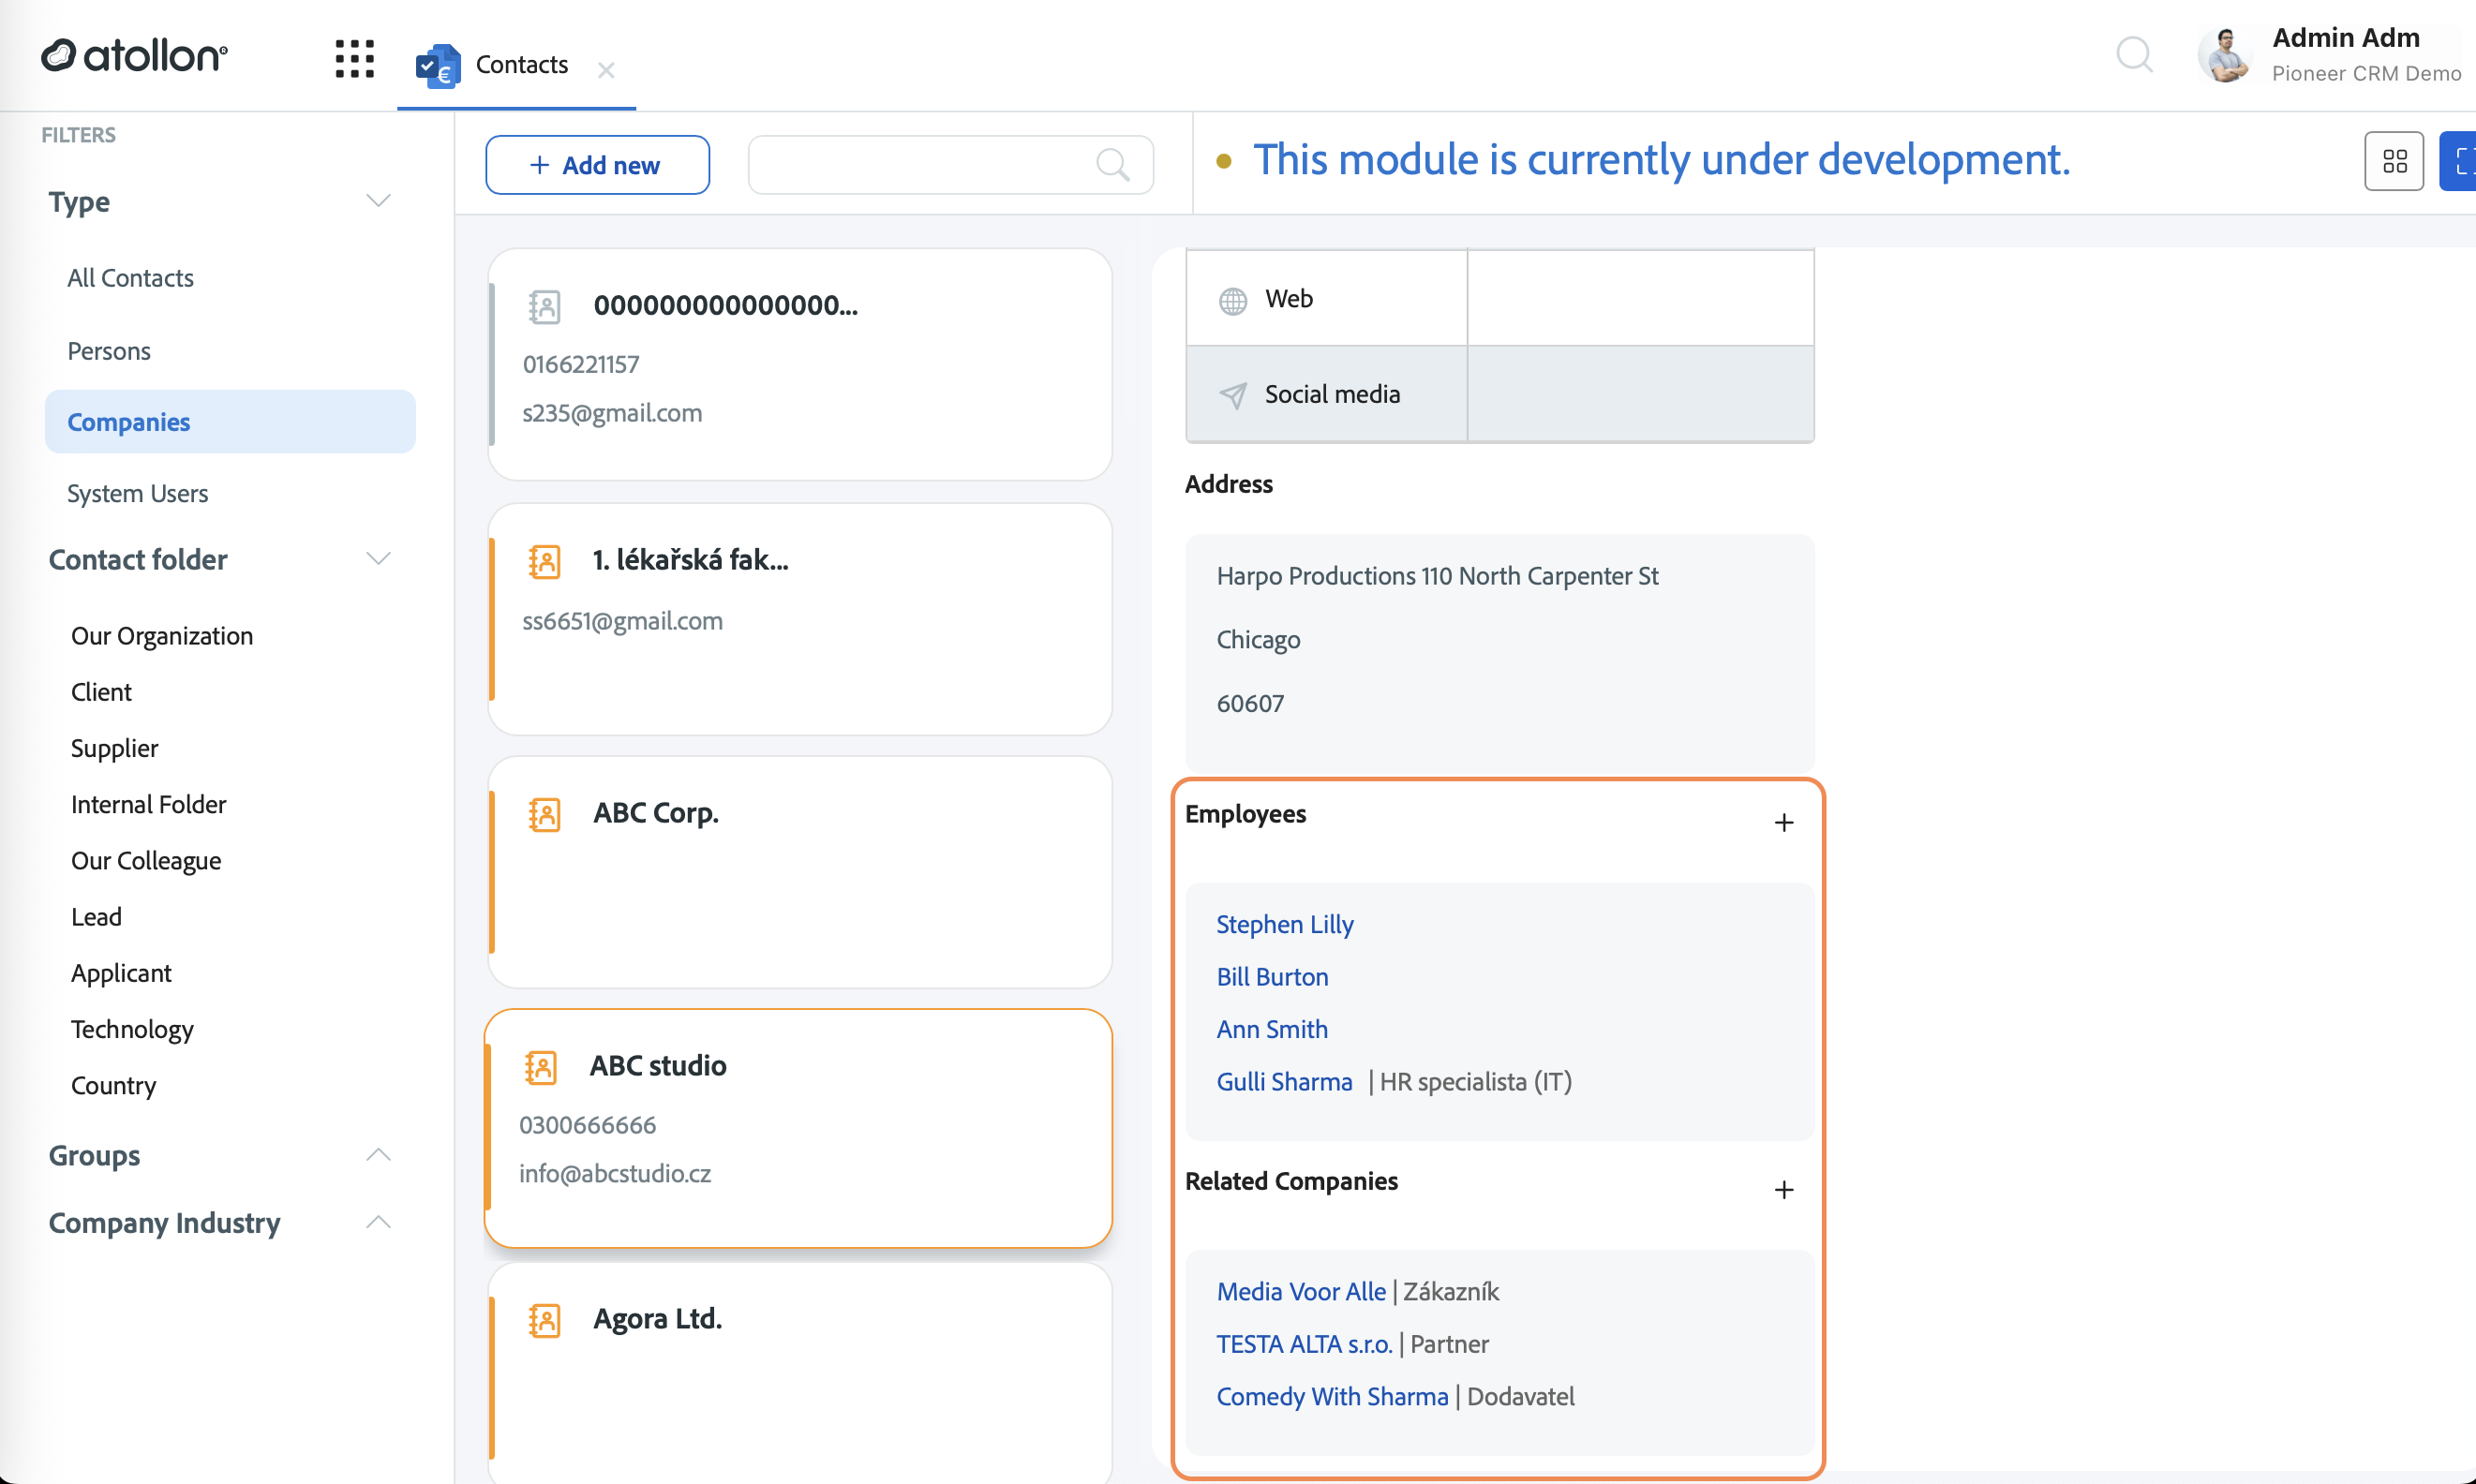Open related company Comedy With Sharma
The height and width of the screenshot is (1484, 2476).
[x=1332, y=1396]
